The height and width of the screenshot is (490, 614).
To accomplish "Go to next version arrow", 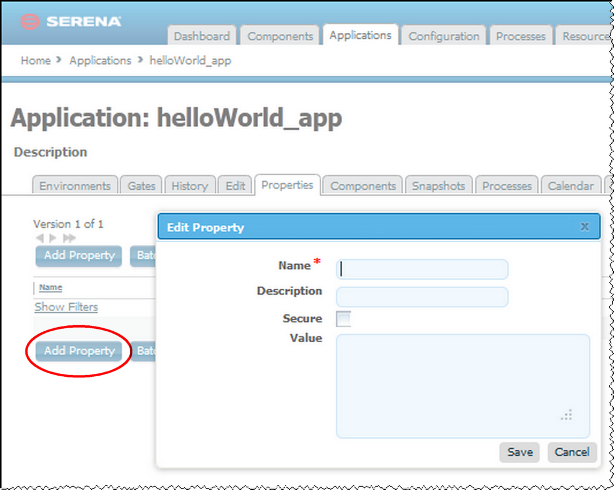I will (x=53, y=238).
